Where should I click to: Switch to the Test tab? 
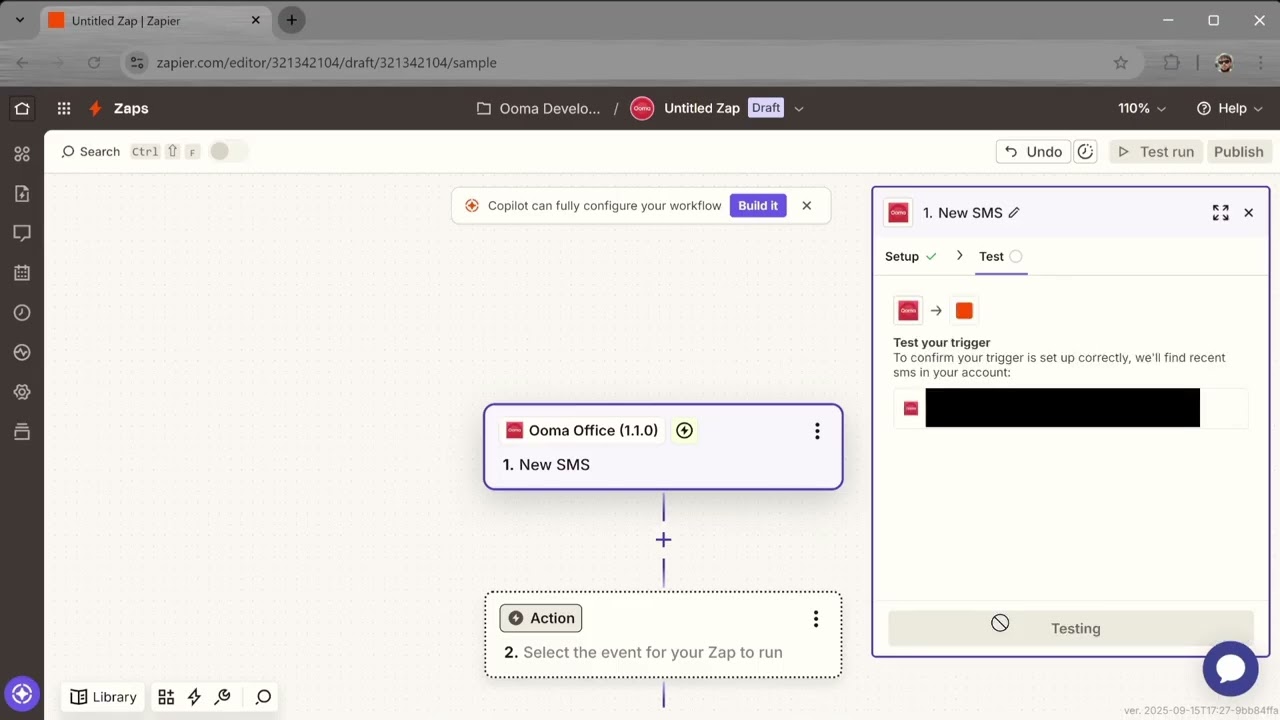1000,256
